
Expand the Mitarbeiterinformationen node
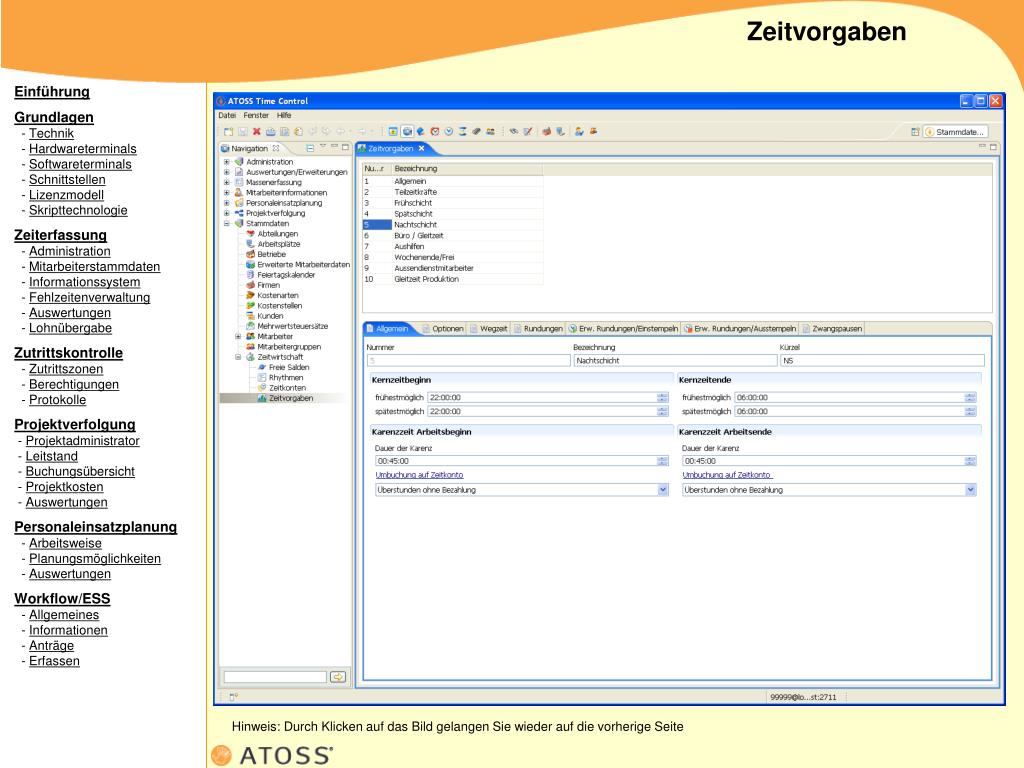pos(227,193)
